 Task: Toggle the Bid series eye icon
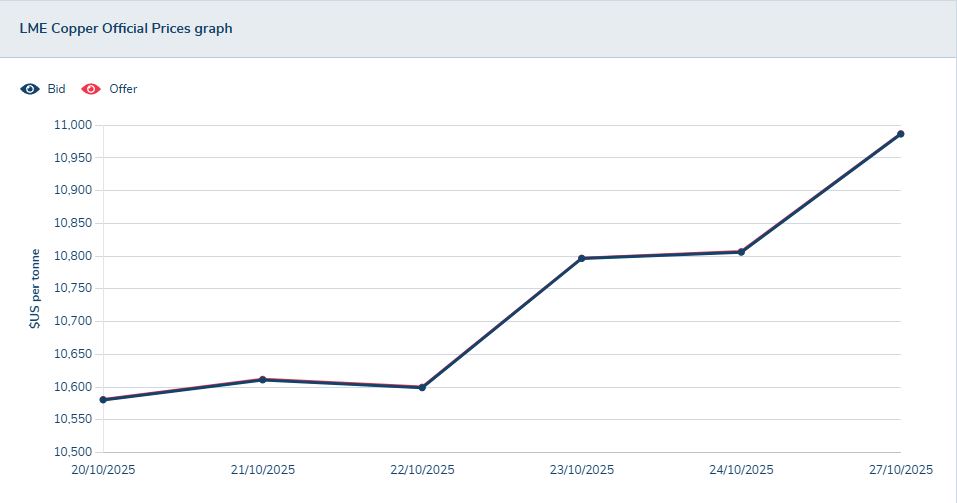[30, 89]
